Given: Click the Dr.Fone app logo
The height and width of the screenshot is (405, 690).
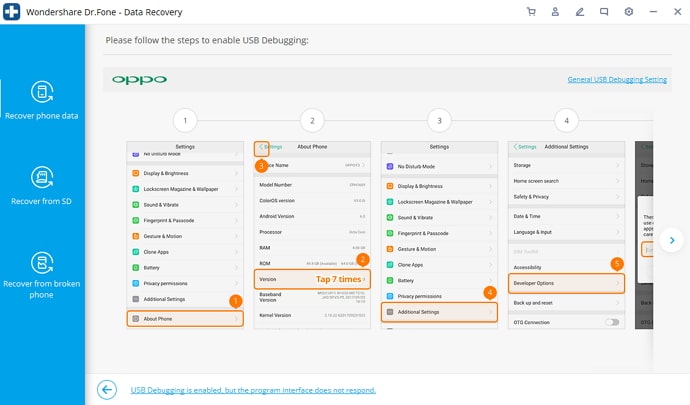Looking at the screenshot, I should click(11, 12).
